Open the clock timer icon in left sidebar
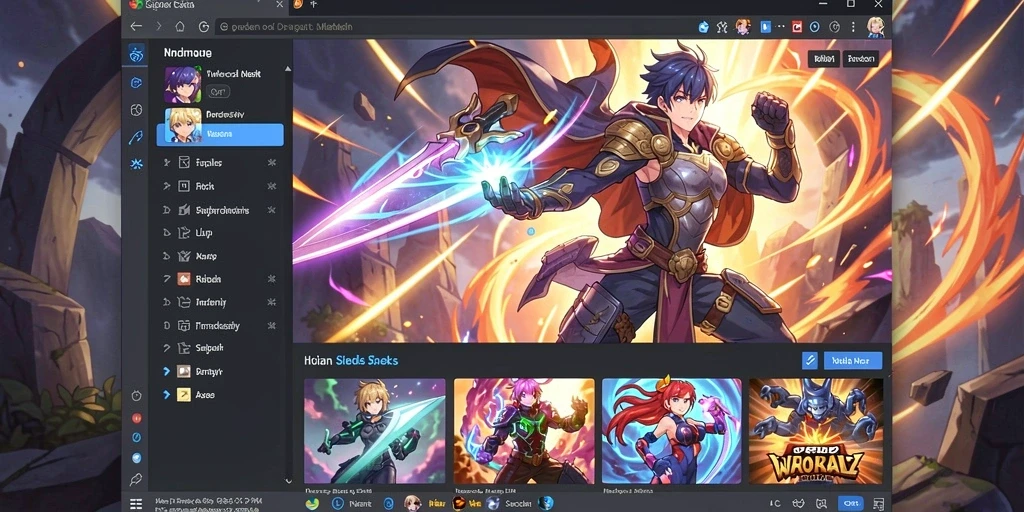1024x512 pixels. click(x=136, y=396)
